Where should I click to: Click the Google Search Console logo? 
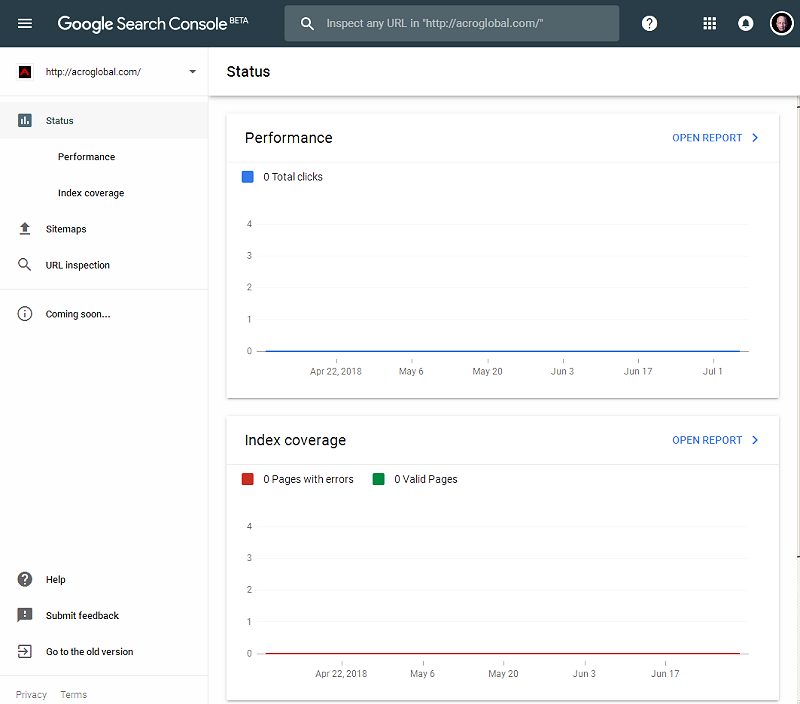click(x=153, y=23)
